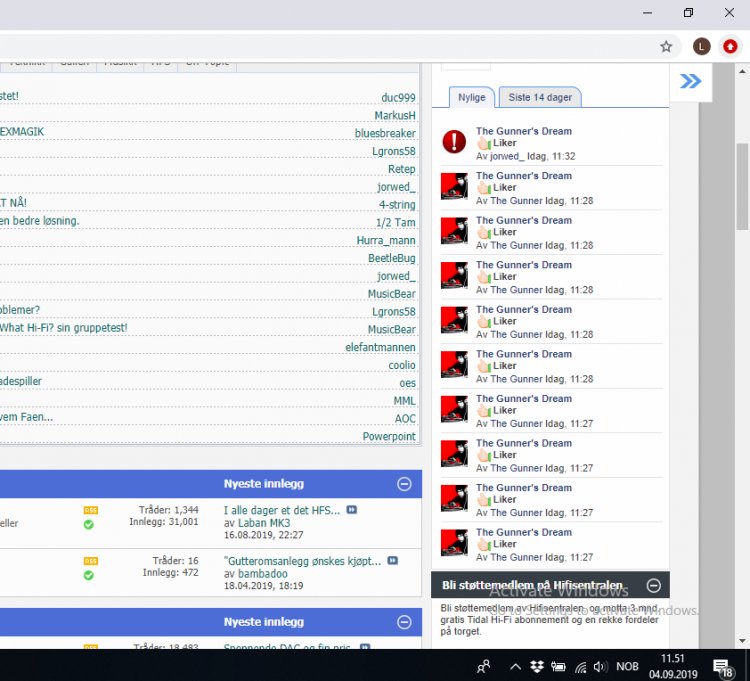Image resolution: width=750 pixels, height=681 pixels.
Task: Switch keyboard layout via NOB indicator
Action: (627, 666)
